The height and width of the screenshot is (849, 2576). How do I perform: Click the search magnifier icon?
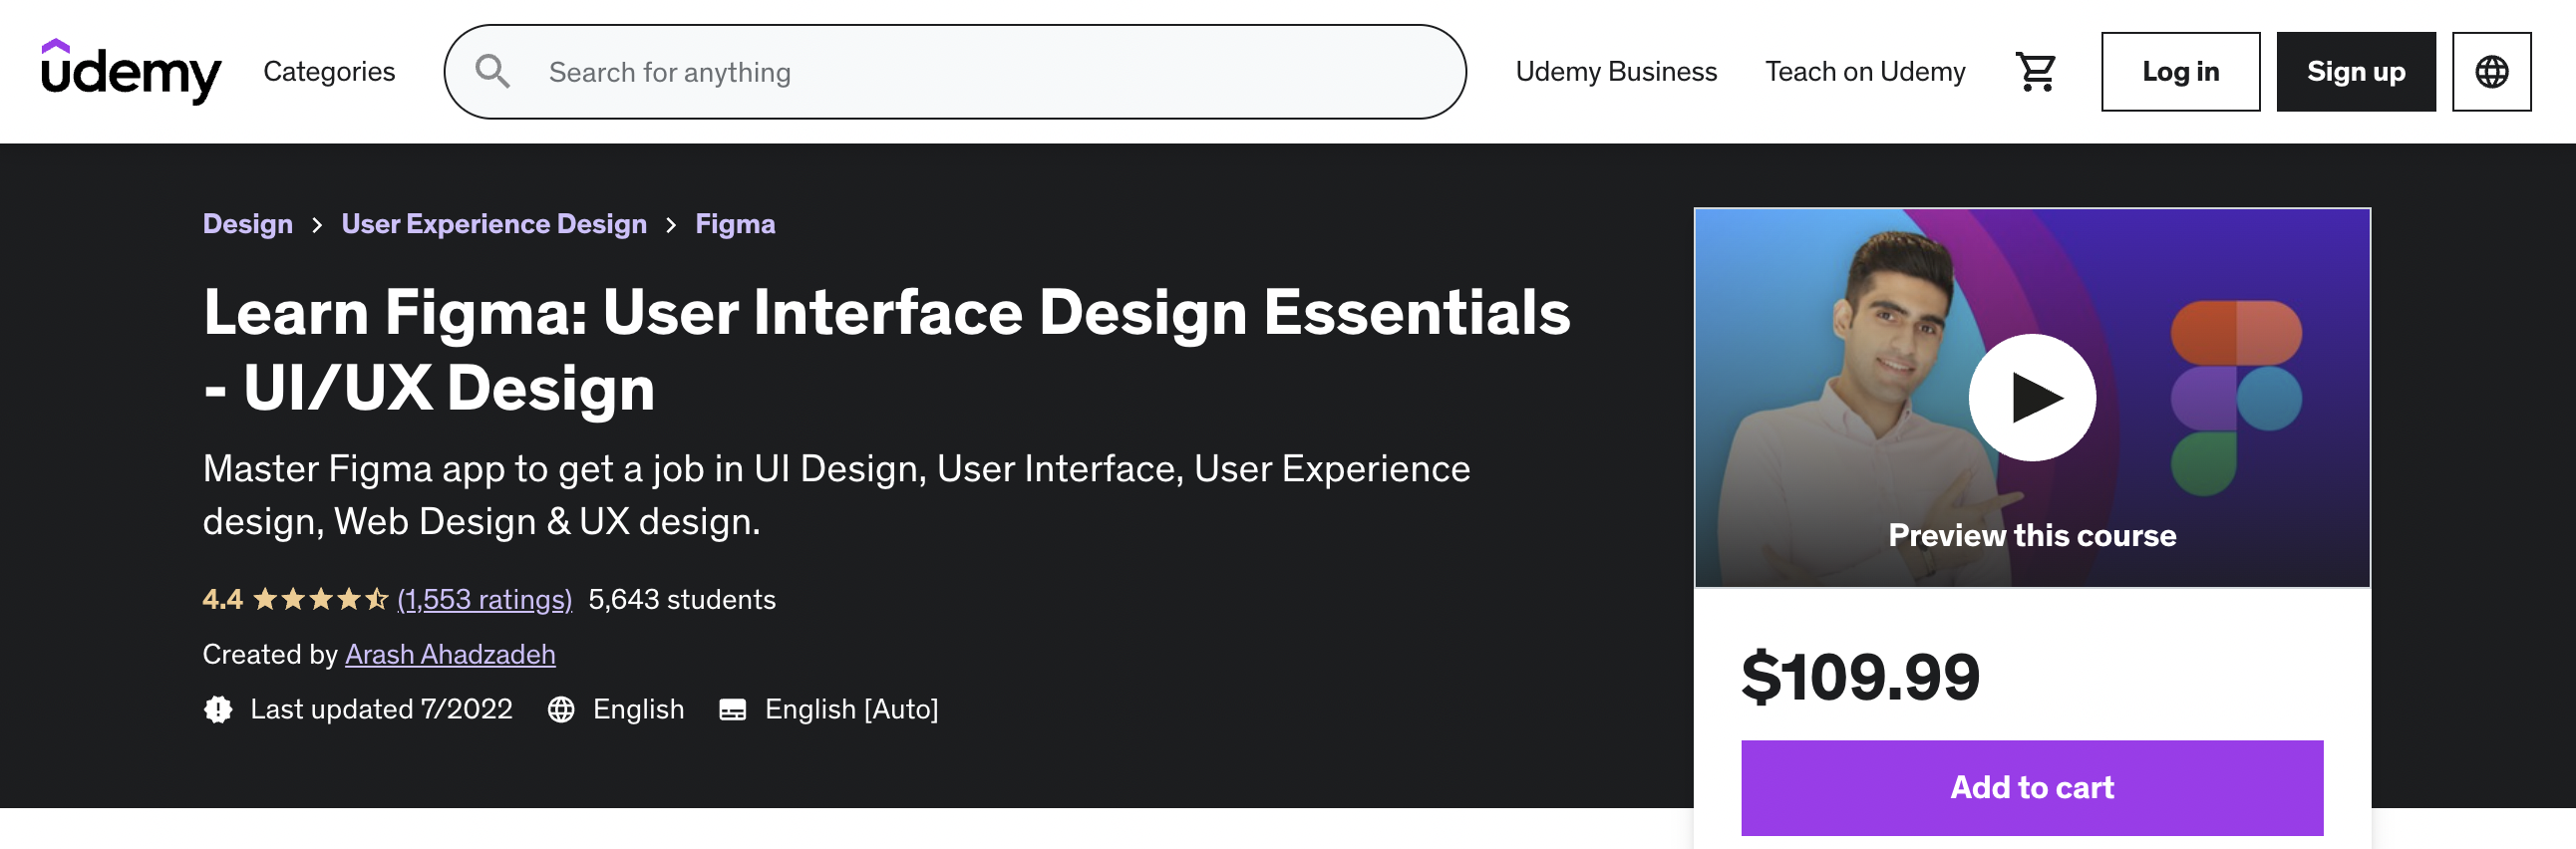coord(492,72)
